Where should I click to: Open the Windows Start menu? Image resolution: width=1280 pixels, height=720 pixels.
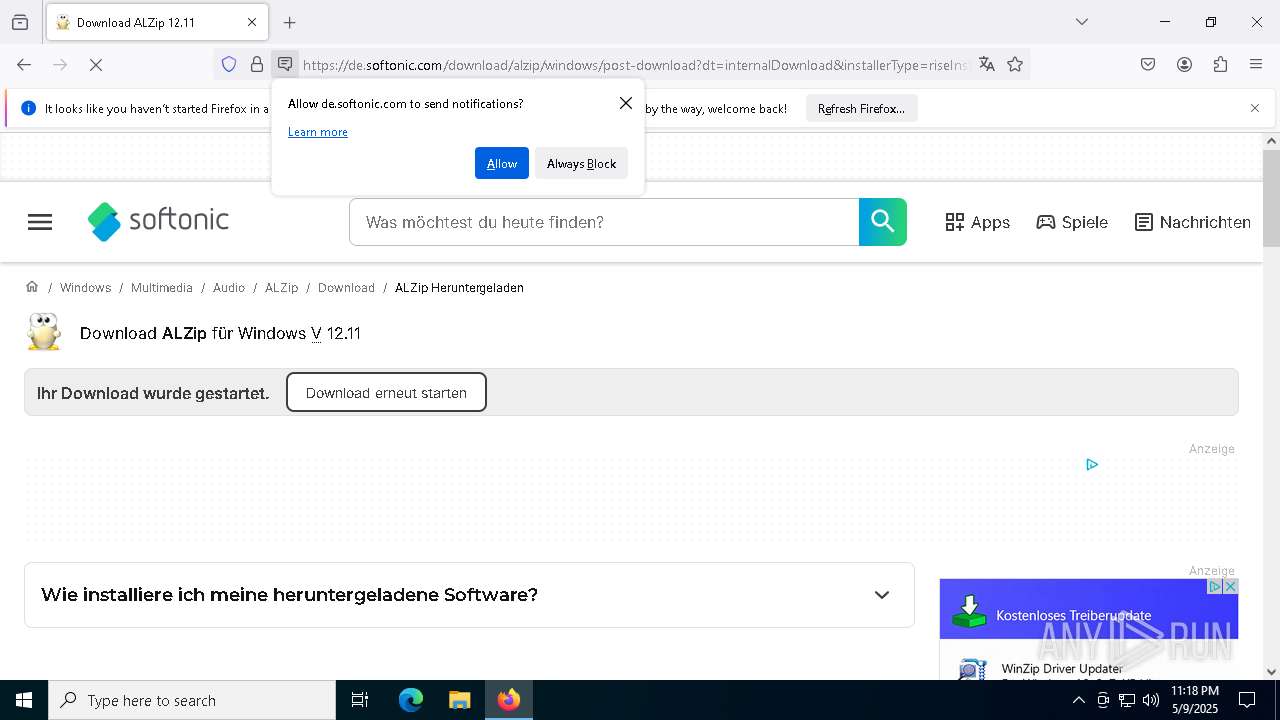coord(24,700)
